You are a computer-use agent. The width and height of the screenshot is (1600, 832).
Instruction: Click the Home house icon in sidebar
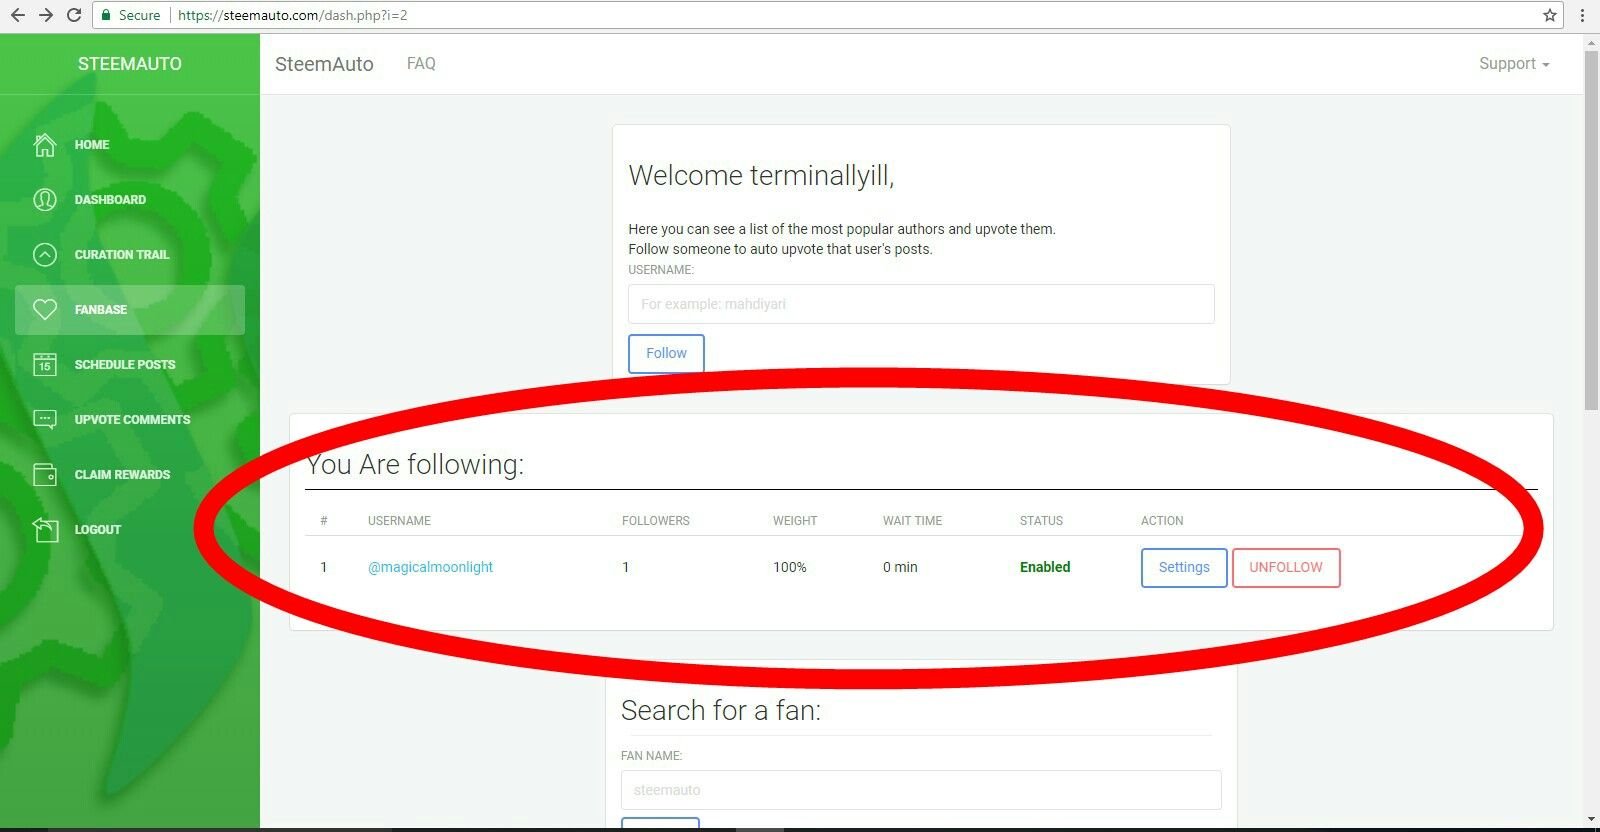pos(45,145)
